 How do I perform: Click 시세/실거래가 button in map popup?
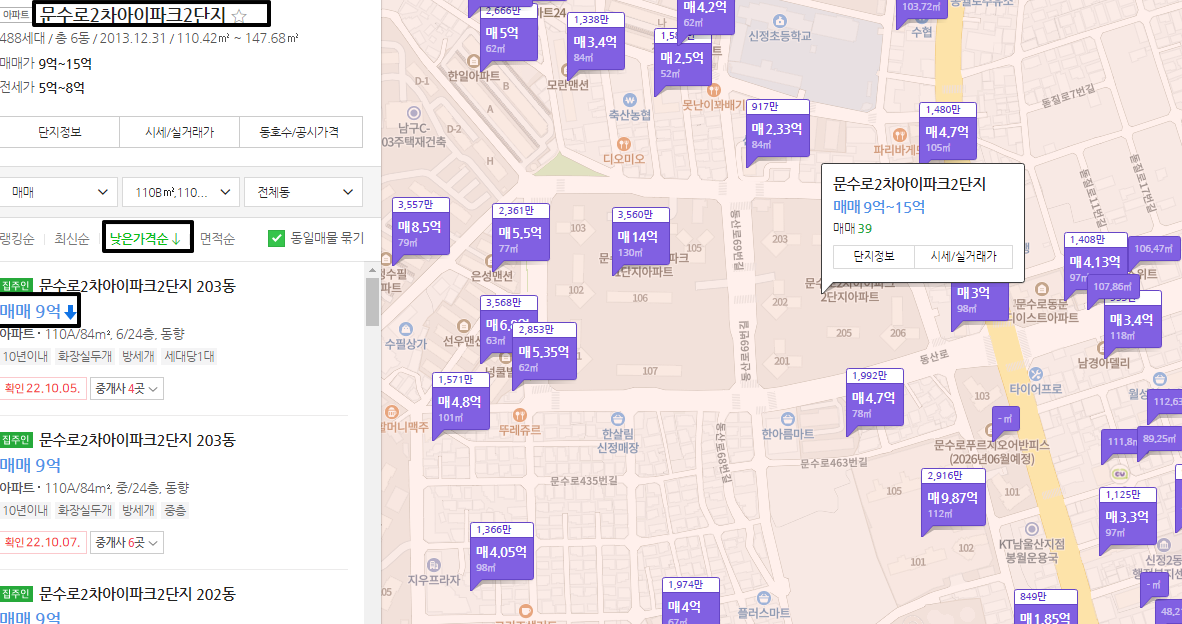click(x=963, y=256)
